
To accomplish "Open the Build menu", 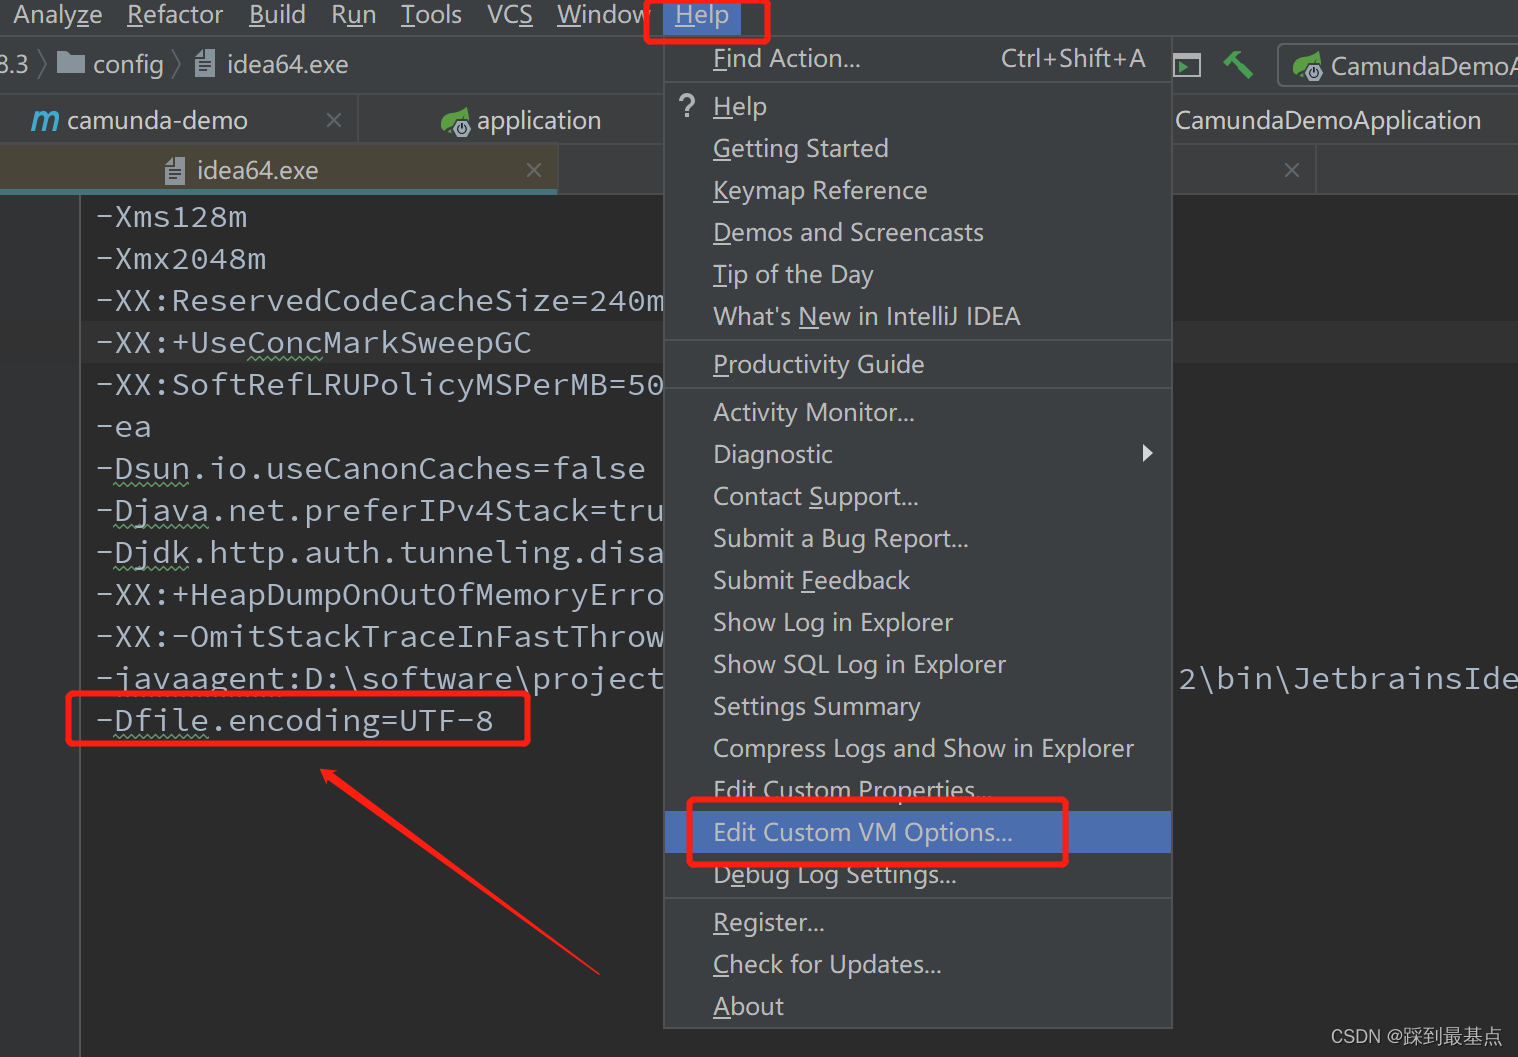I will tap(277, 15).
